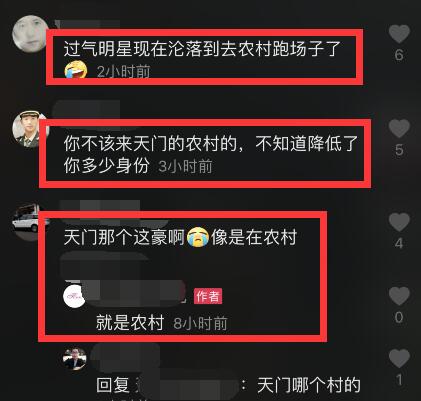Viewport: 421px width, 401px height.
Task: Open the car photo avatar profile
Action: tap(30, 221)
